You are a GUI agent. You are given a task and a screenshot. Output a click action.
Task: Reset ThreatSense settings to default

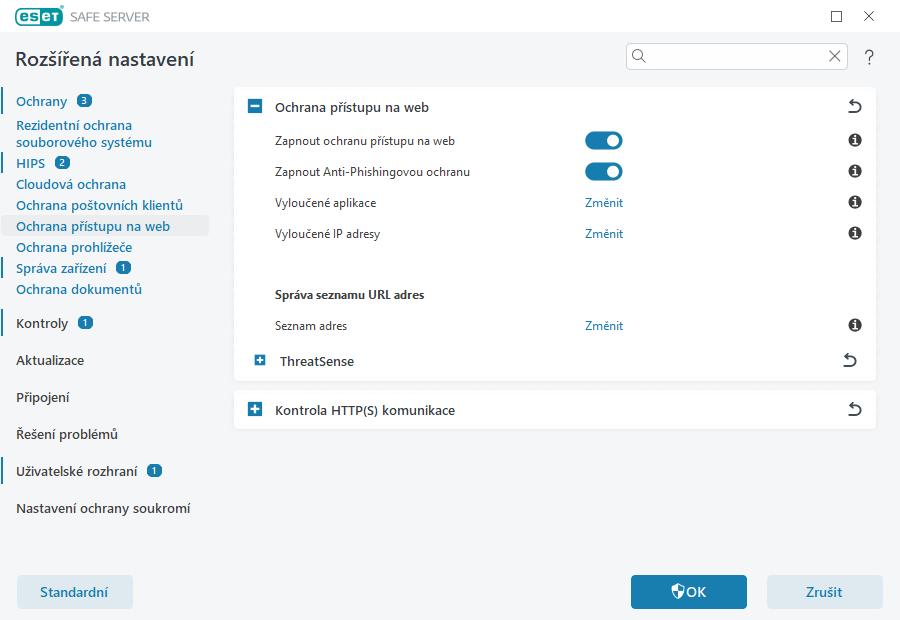coord(850,360)
